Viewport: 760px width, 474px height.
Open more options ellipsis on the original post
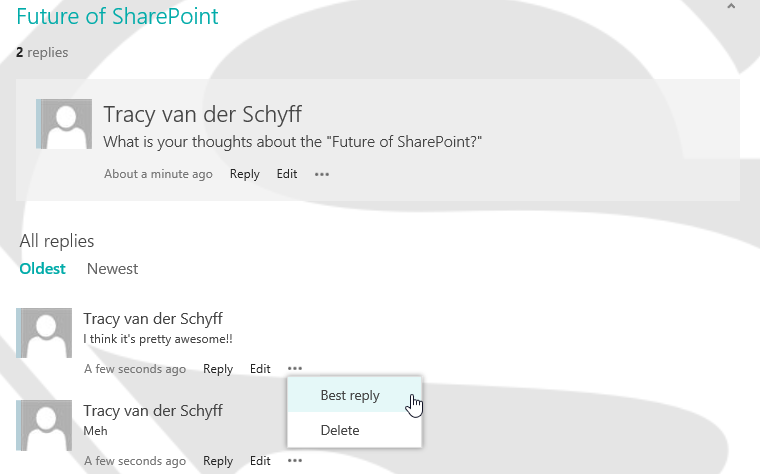pos(322,174)
